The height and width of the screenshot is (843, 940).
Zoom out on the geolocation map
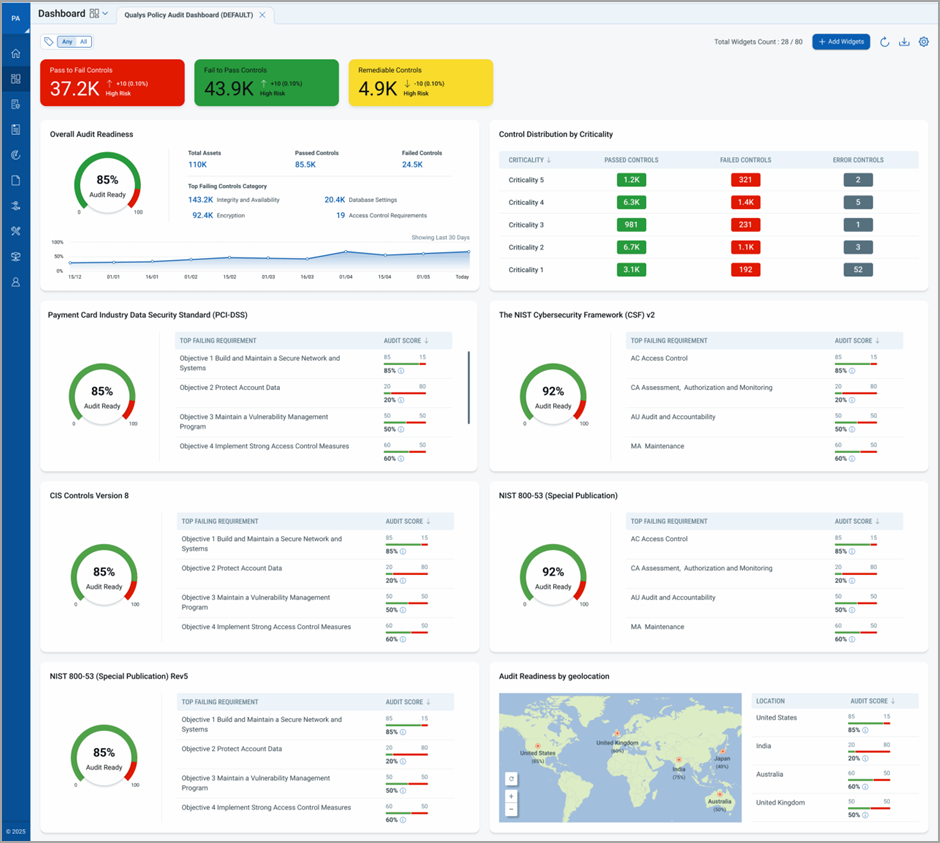[511, 809]
